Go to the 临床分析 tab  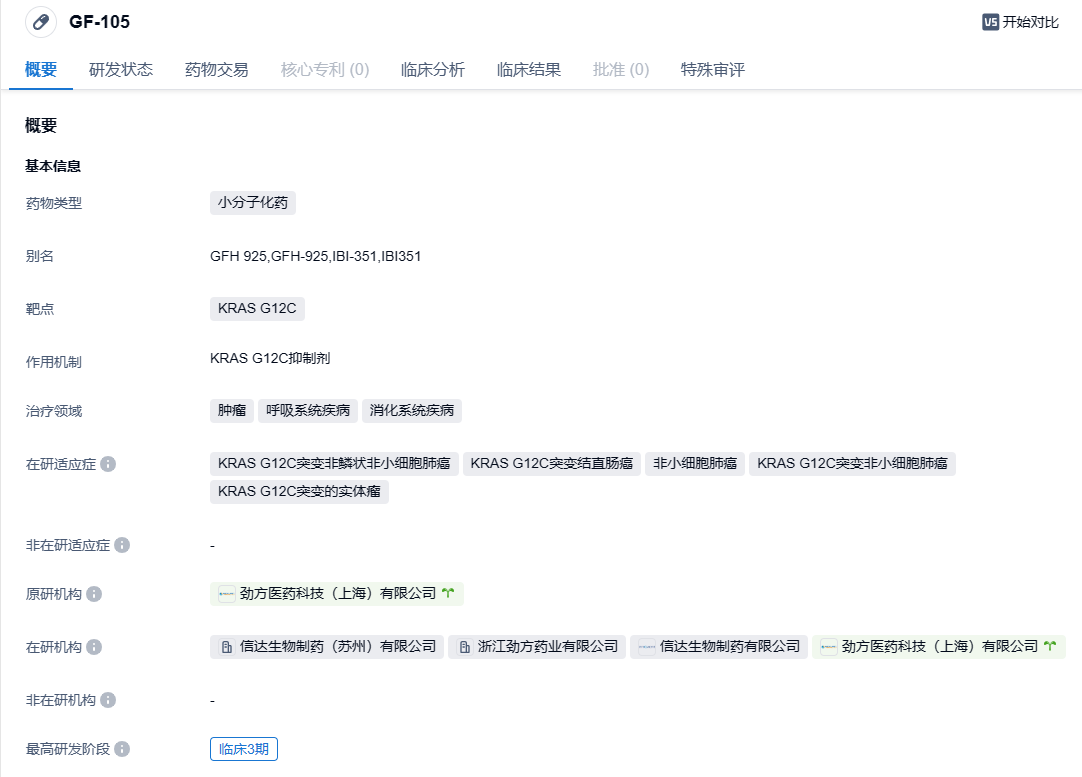[433, 70]
